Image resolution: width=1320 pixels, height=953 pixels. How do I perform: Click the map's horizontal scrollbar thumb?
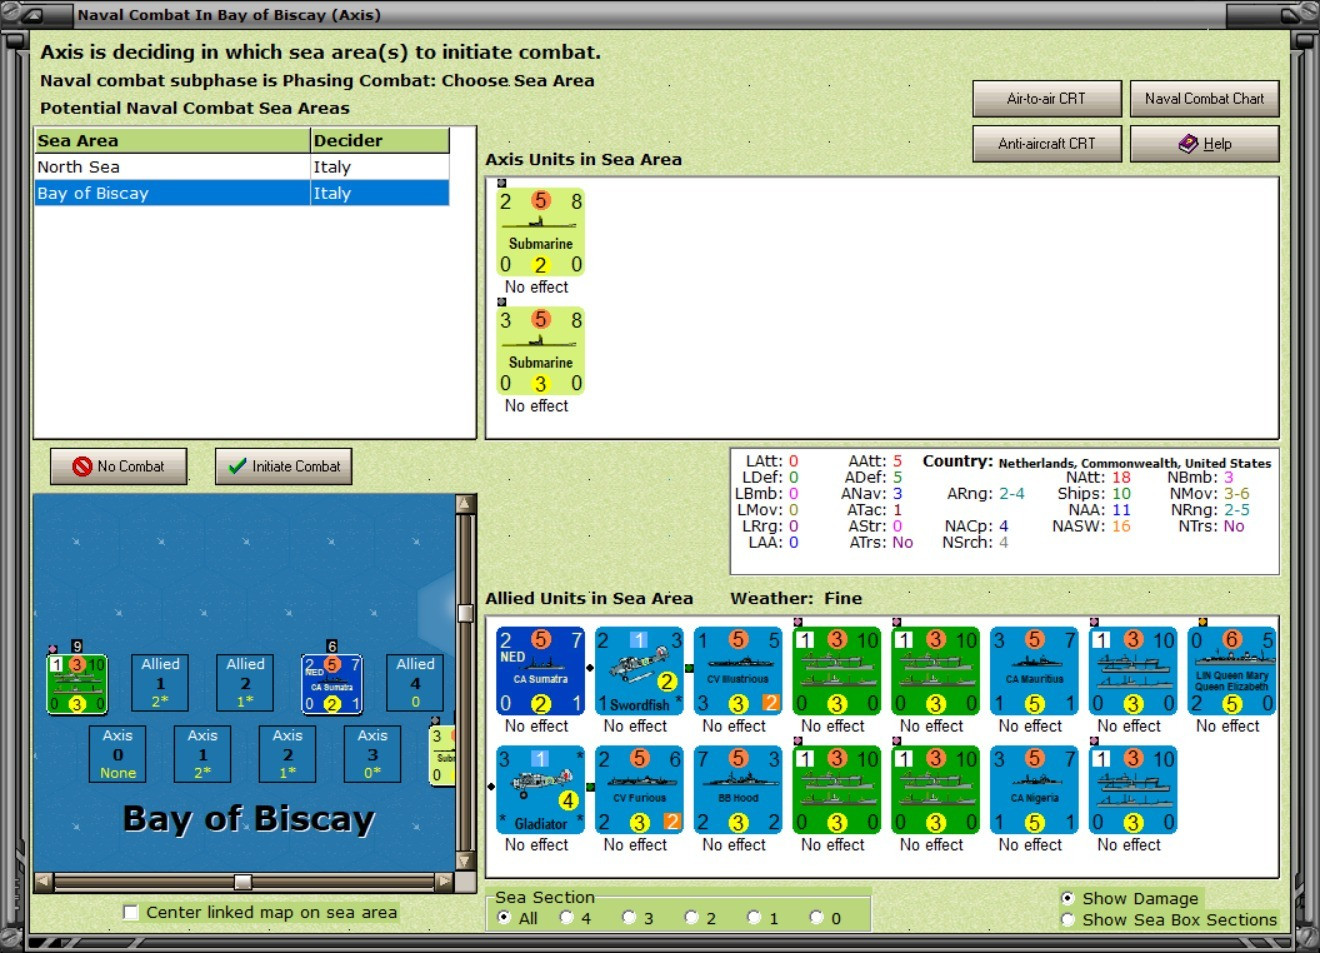(243, 881)
